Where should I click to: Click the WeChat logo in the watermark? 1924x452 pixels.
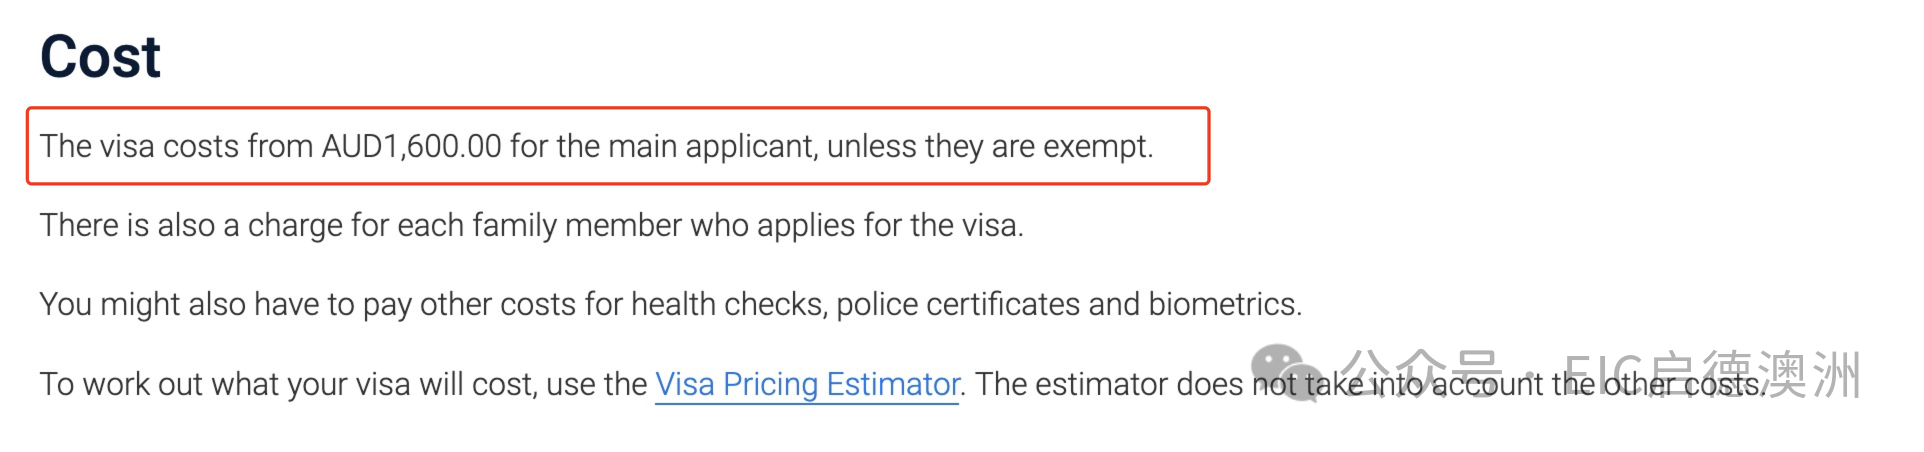(1284, 372)
